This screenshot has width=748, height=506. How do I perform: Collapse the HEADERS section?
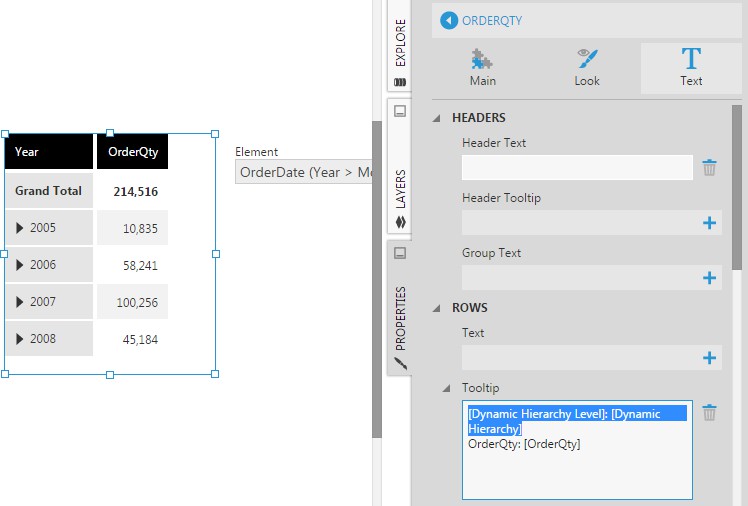pos(436,118)
